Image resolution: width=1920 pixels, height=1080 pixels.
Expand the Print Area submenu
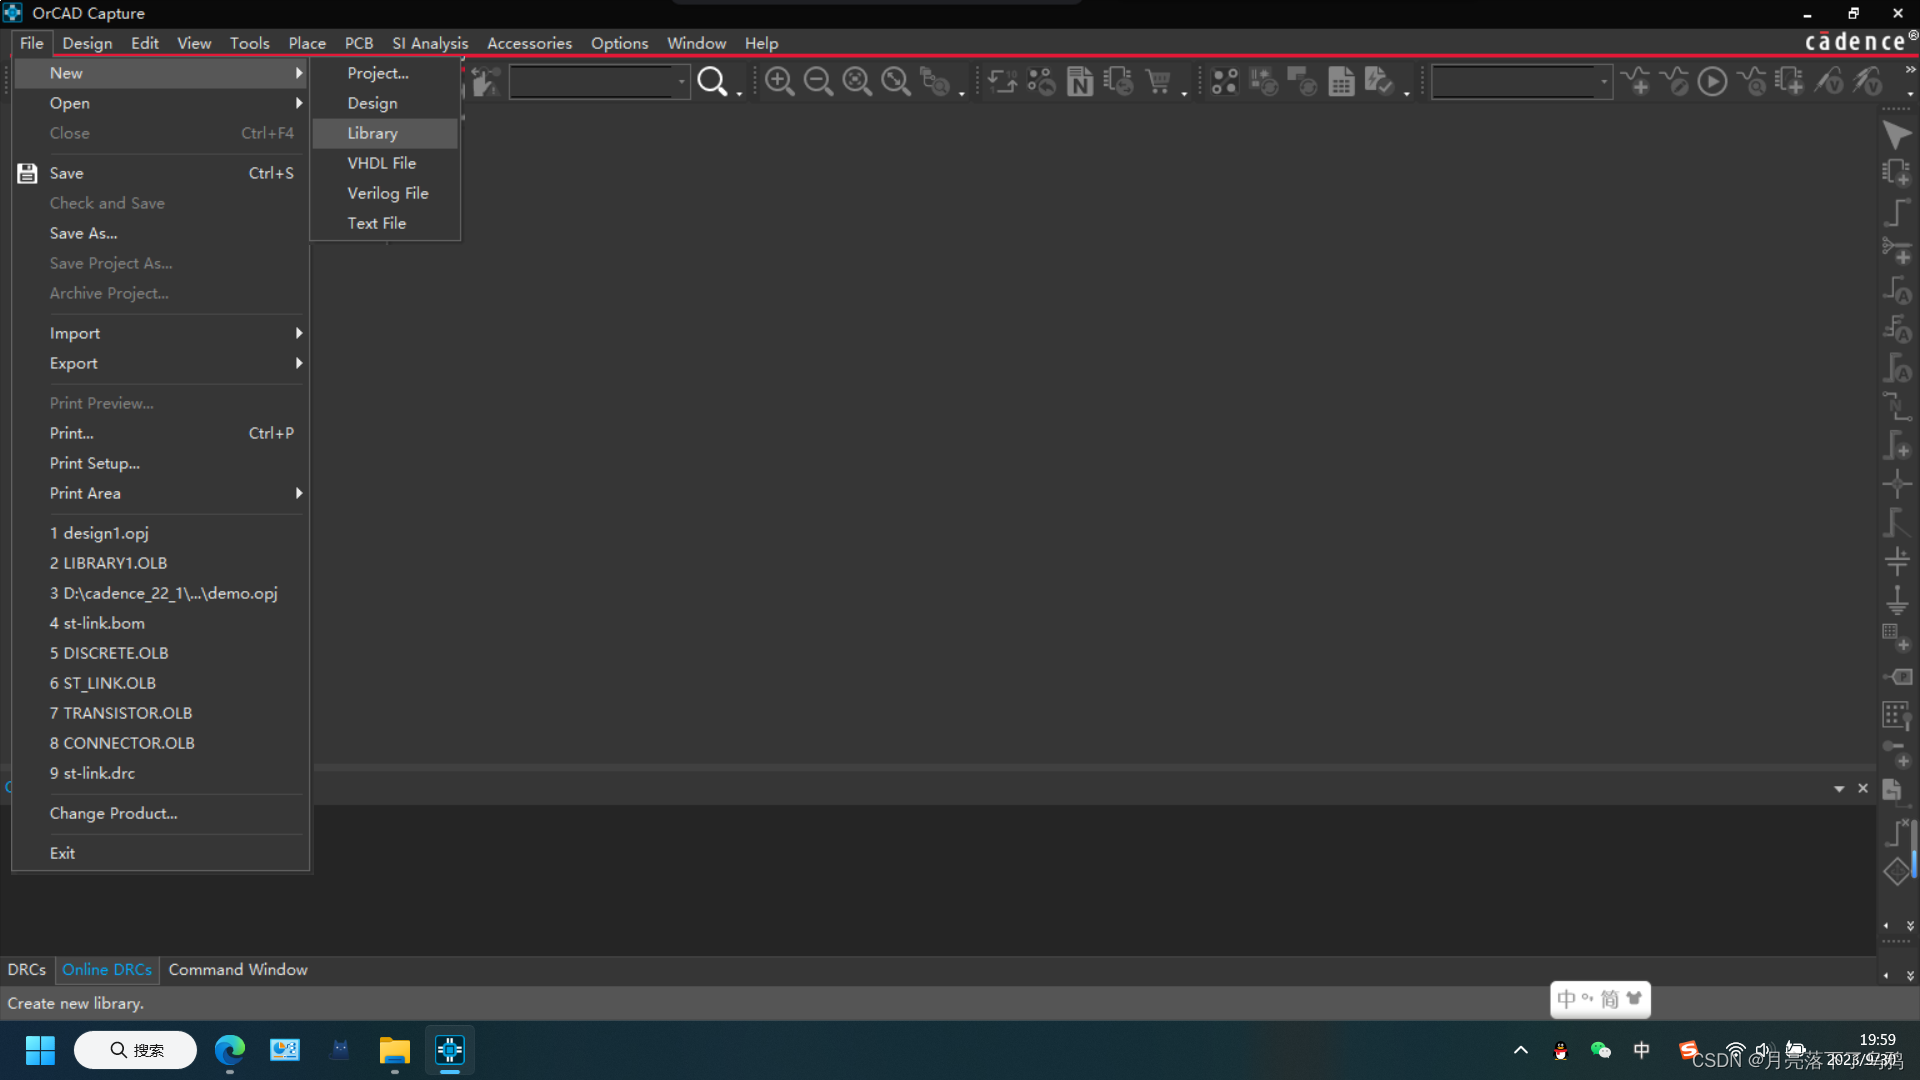point(160,493)
